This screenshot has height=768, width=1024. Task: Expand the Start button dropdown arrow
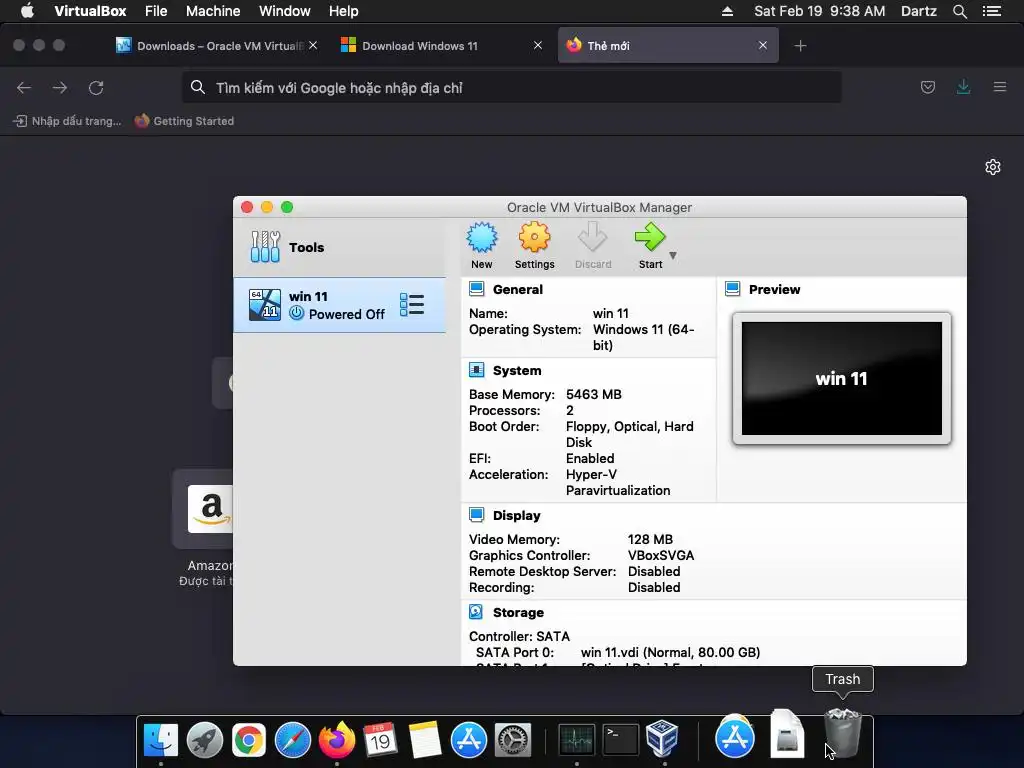coord(673,255)
